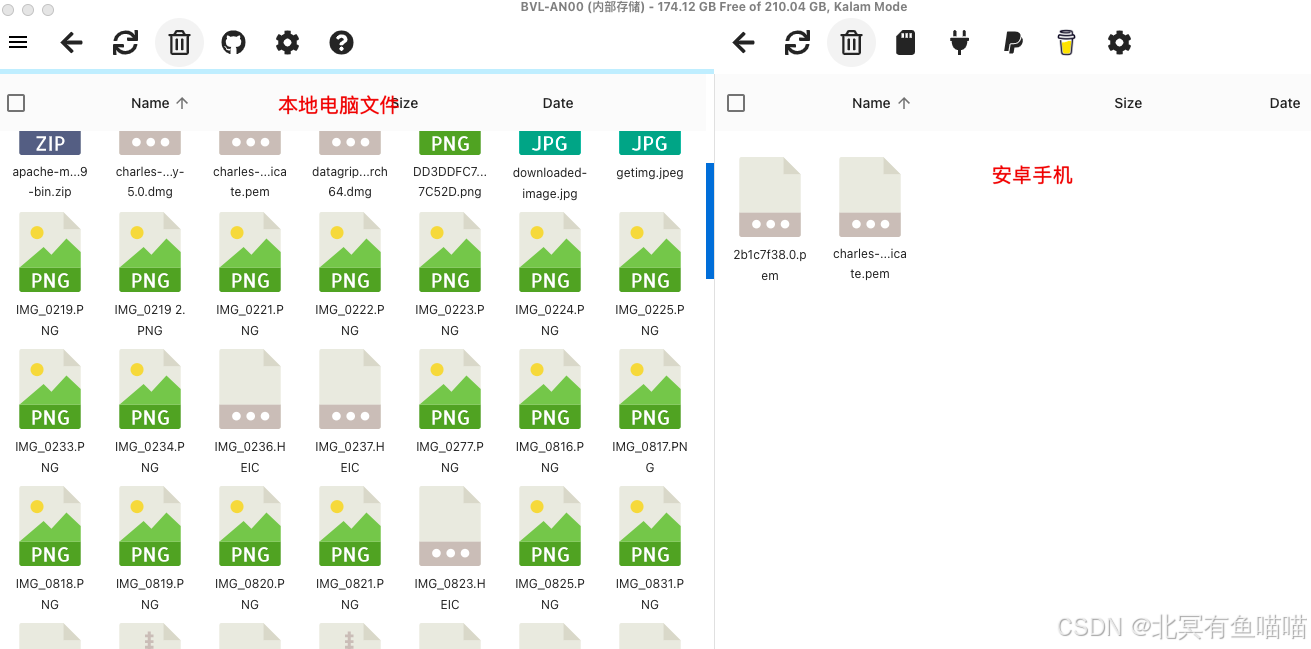Select IMG_0236.HEIC file
Screen dimensions: 1311x649
pos(250,390)
